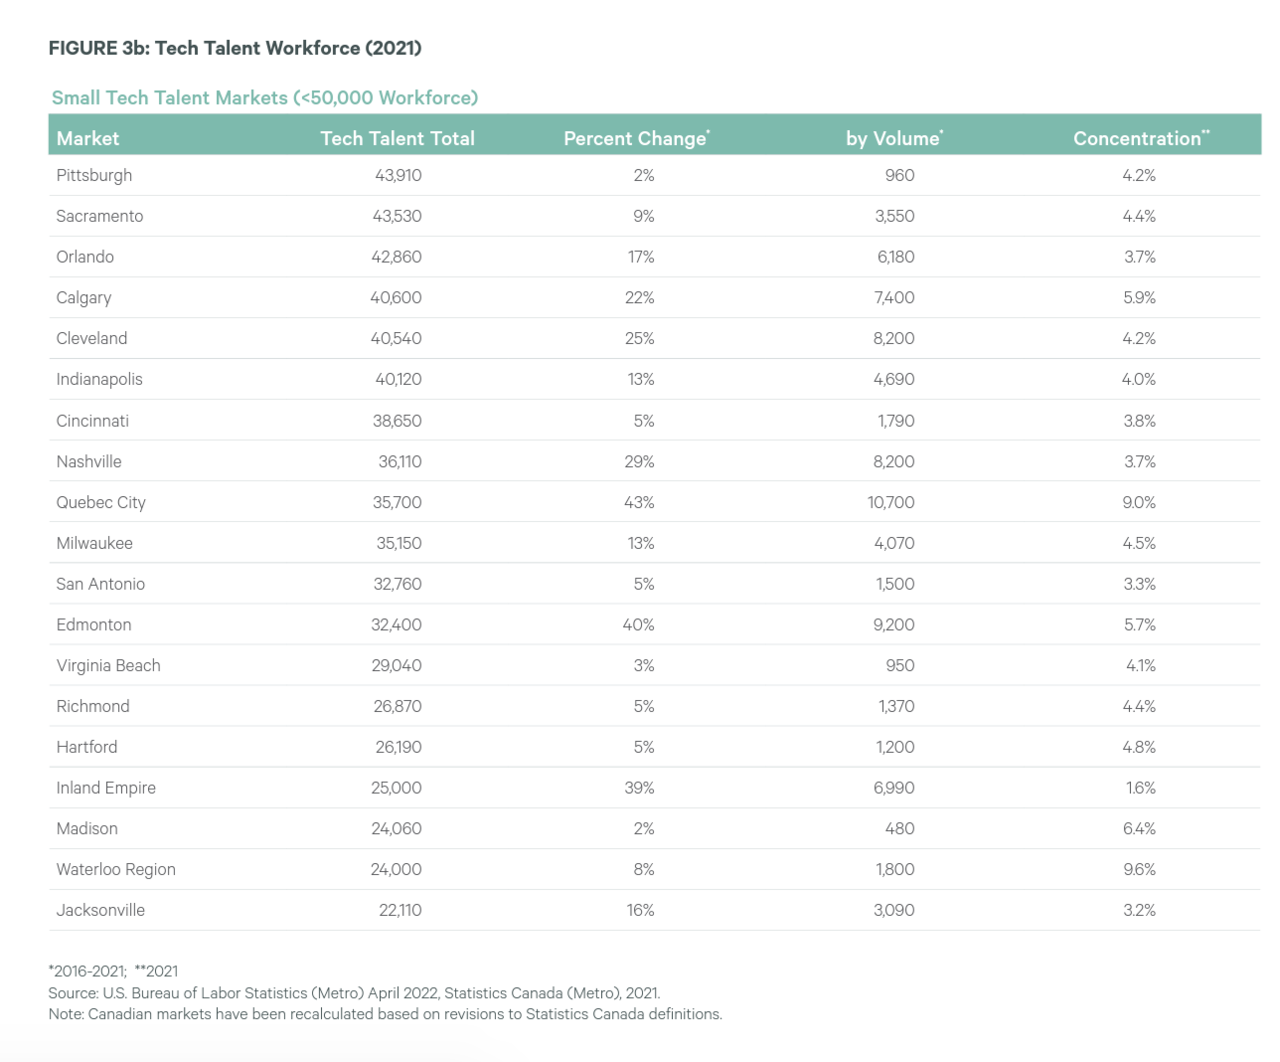Click the Small Tech Talent Markets subtitle
1280x1062 pixels.
click(x=265, y=97)
